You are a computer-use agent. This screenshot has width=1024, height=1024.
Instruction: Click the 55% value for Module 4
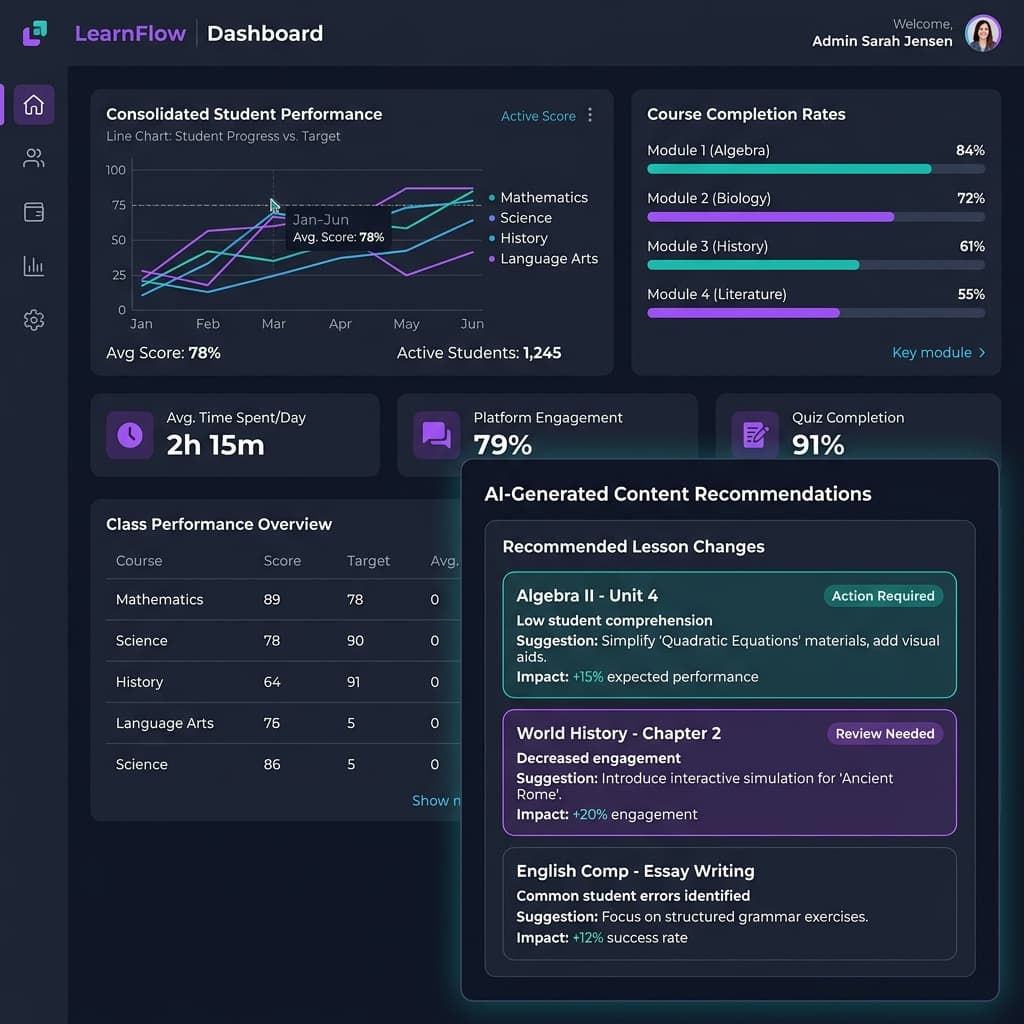coord(971,295)
